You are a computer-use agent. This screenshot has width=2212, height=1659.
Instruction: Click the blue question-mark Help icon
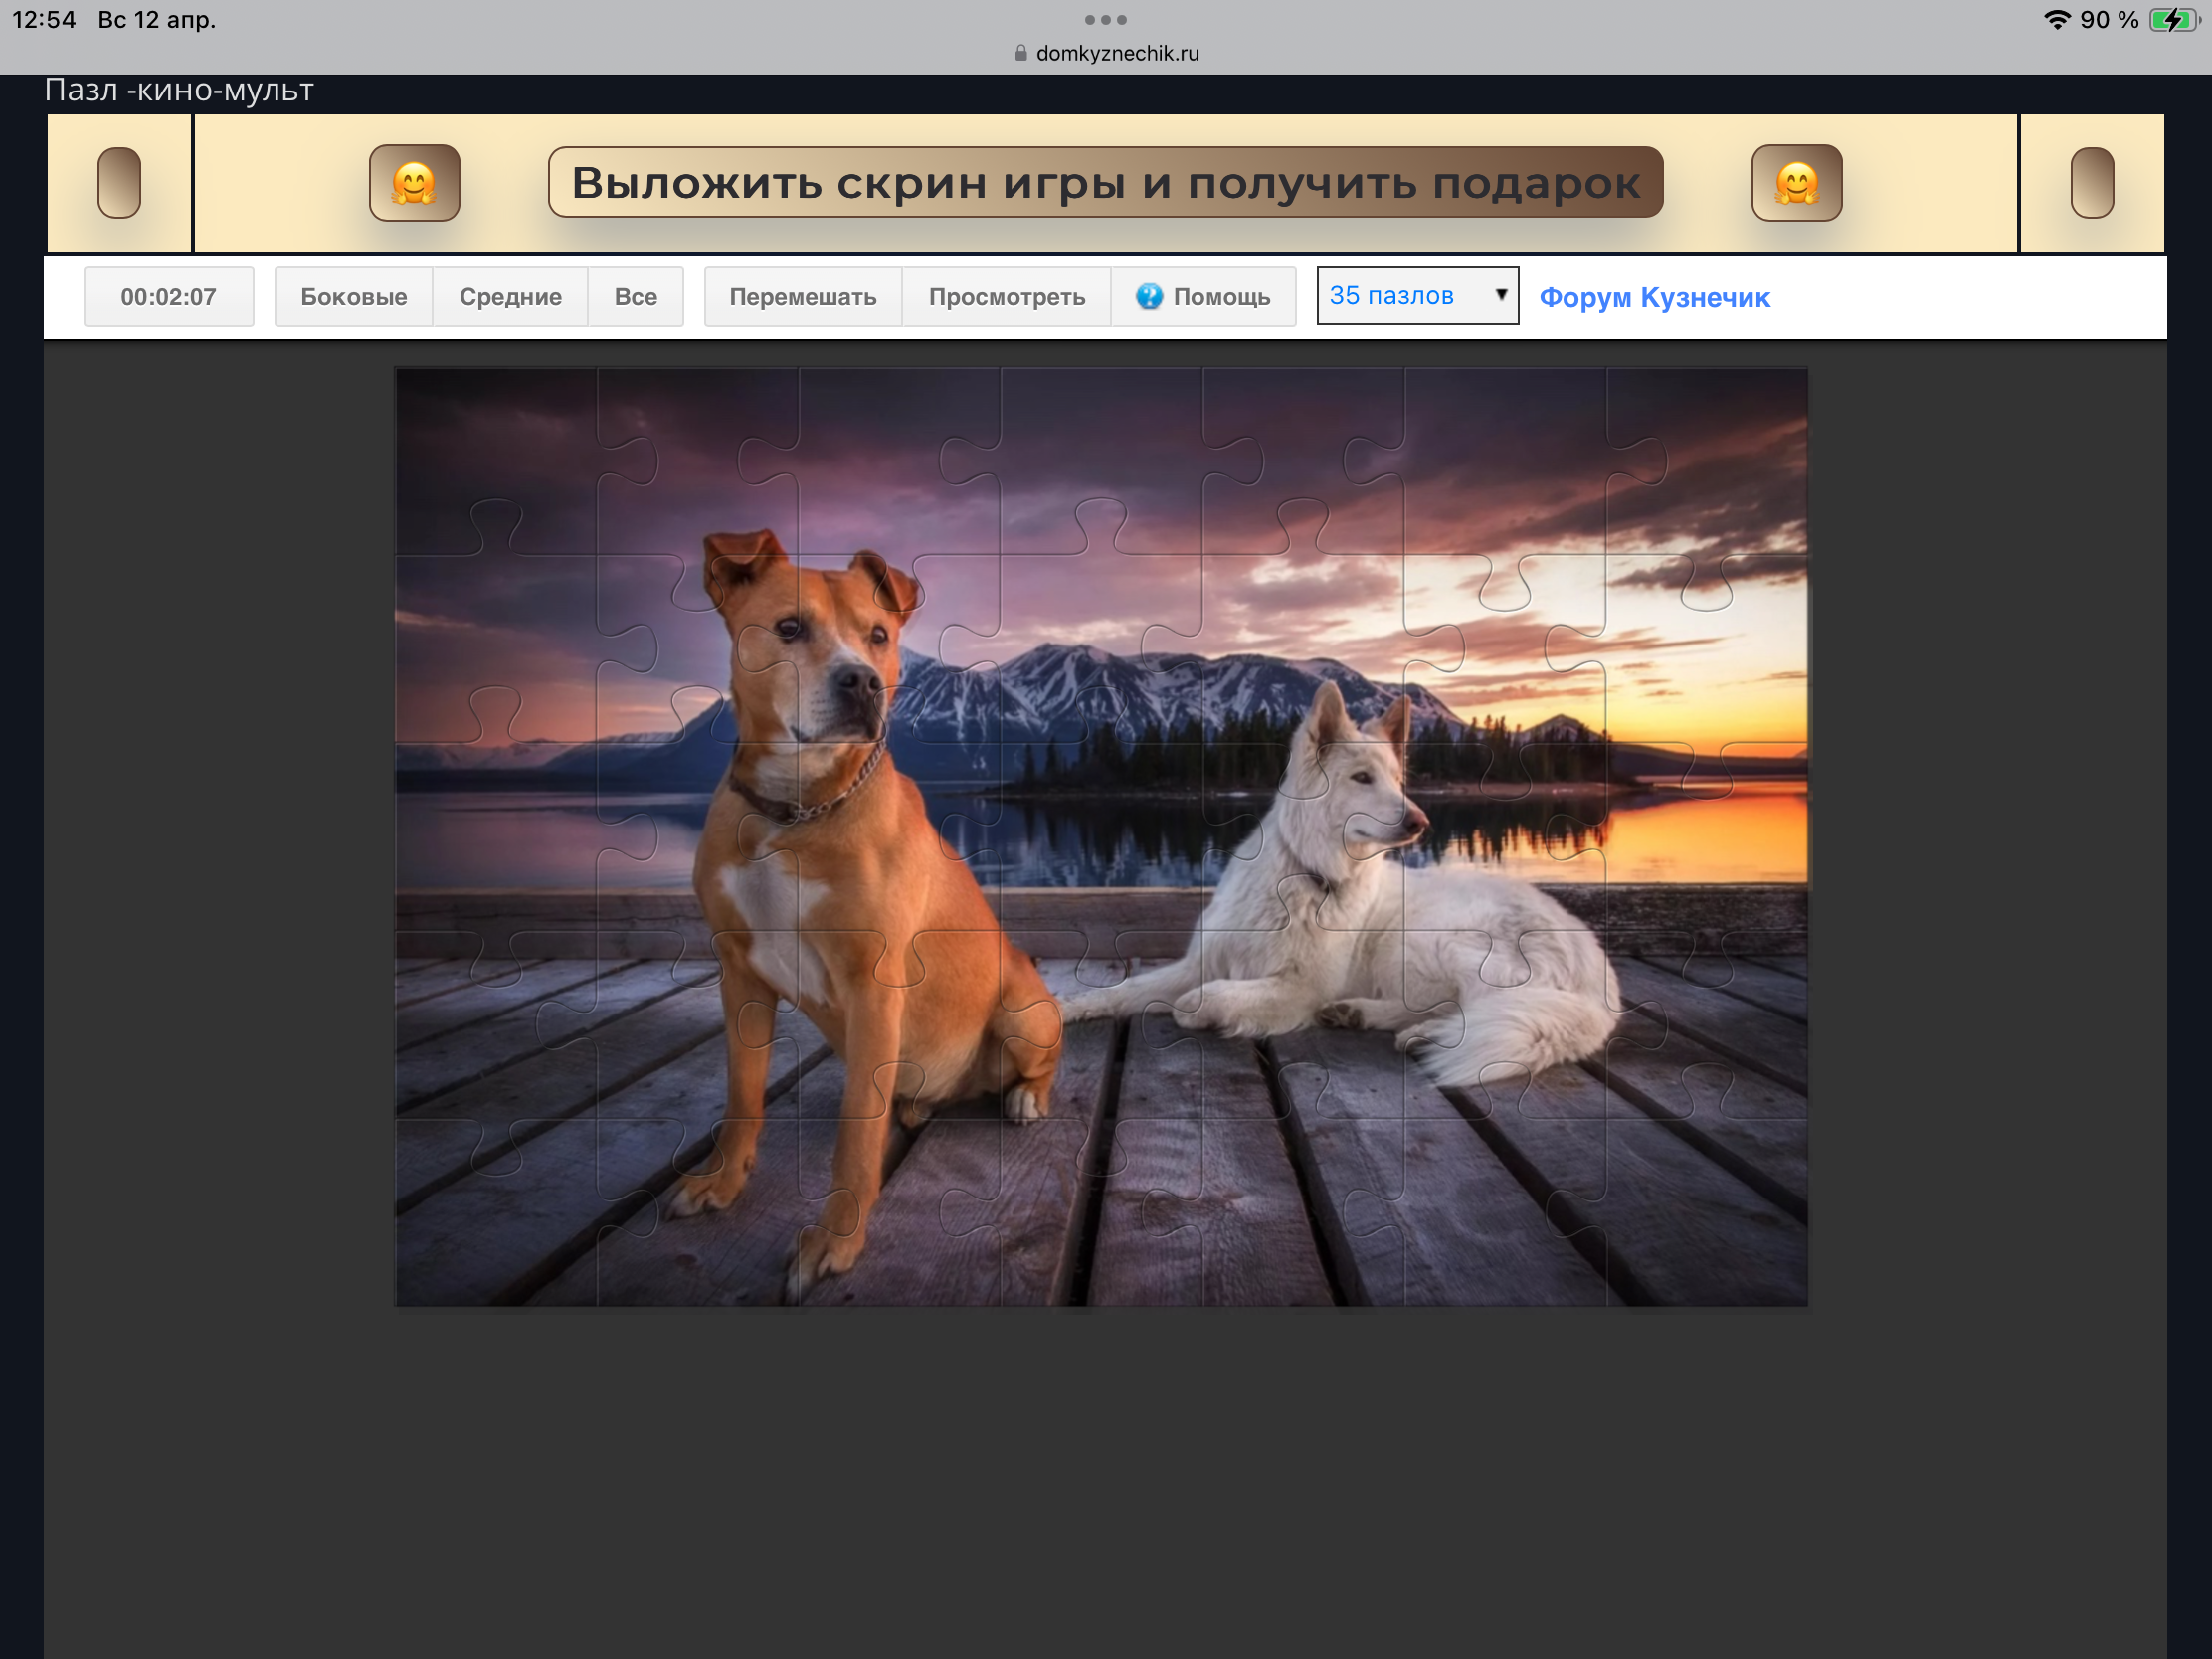(x=1149, y=297)
